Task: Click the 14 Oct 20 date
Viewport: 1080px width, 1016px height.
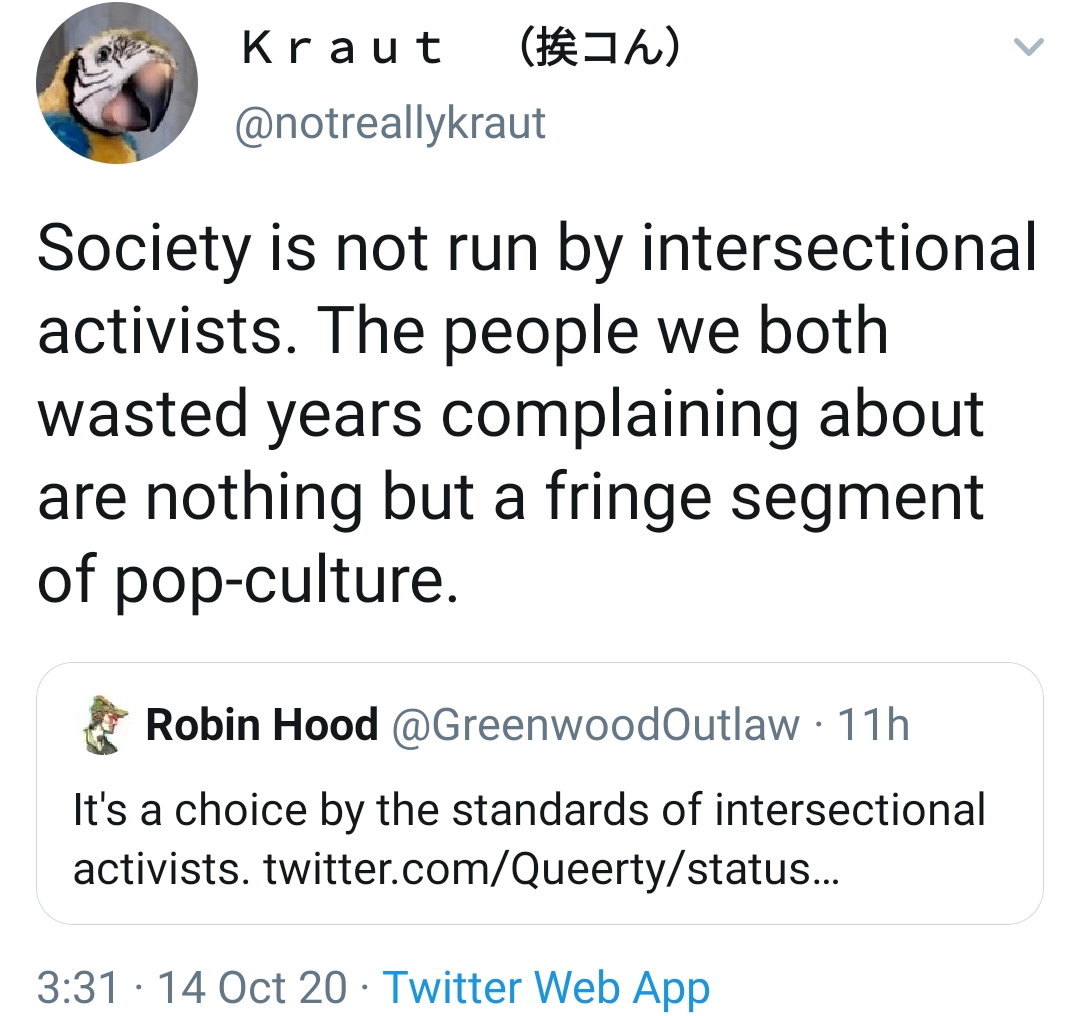Action: tap(252, 987)
